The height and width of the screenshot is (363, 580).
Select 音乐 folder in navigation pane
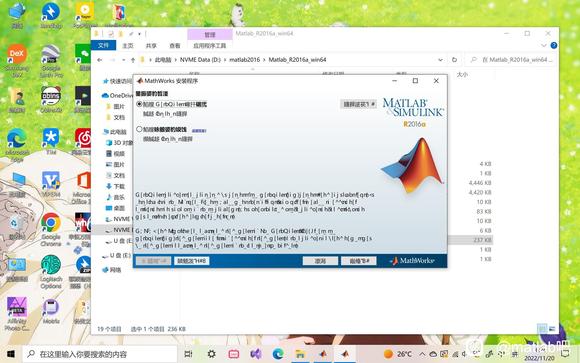tap(115, 197)
